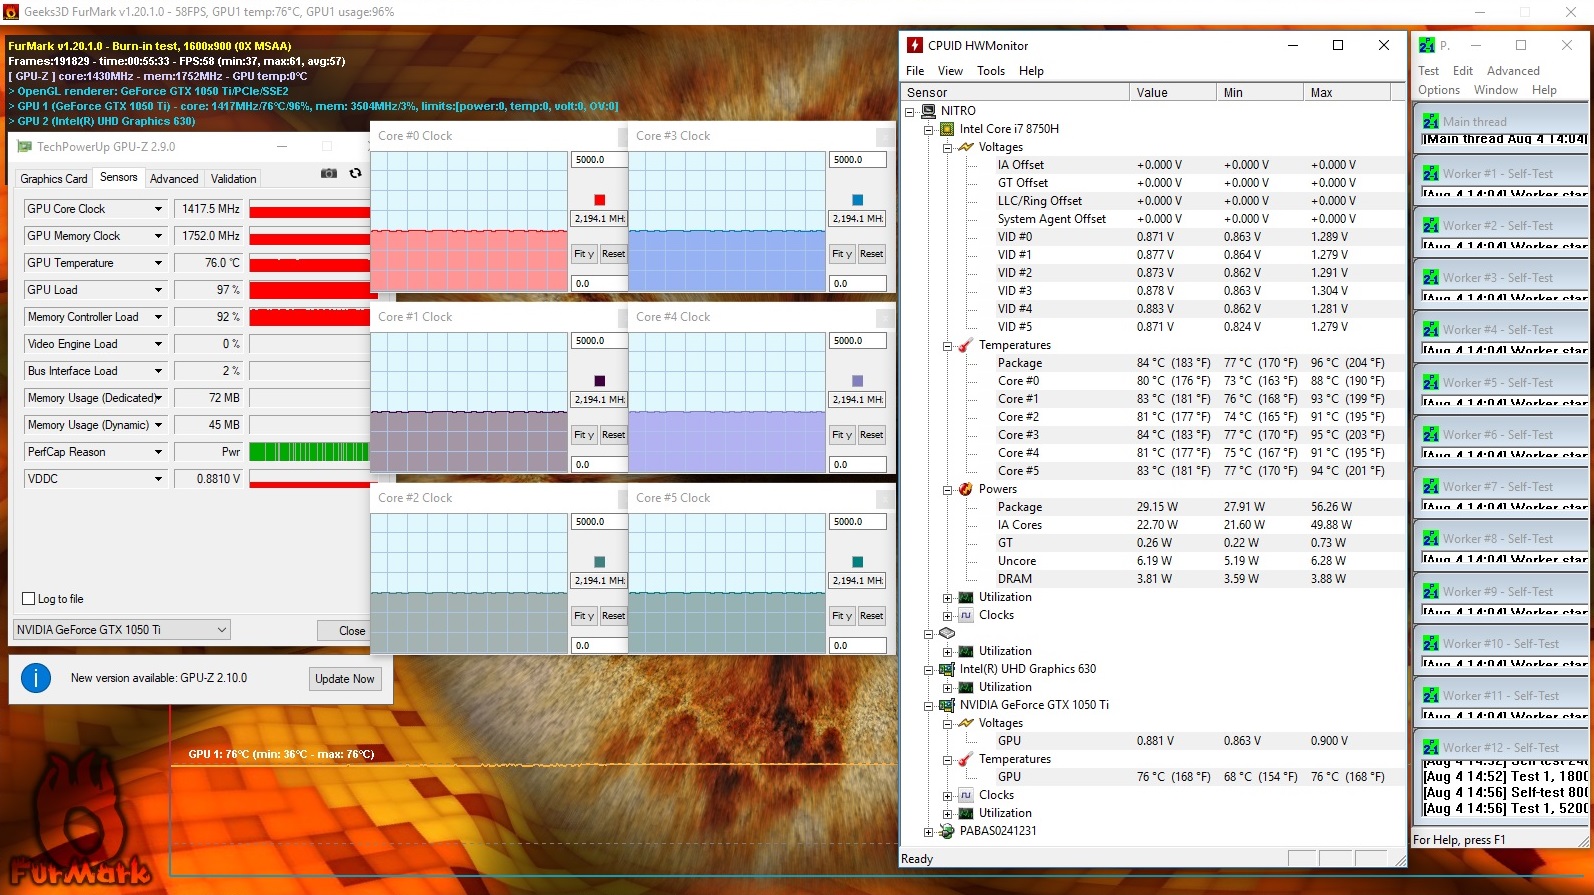Viewport: 1594px width, 895px height.
Task: Open the HWMonitor Tools menu
Action: coord(991,71)
